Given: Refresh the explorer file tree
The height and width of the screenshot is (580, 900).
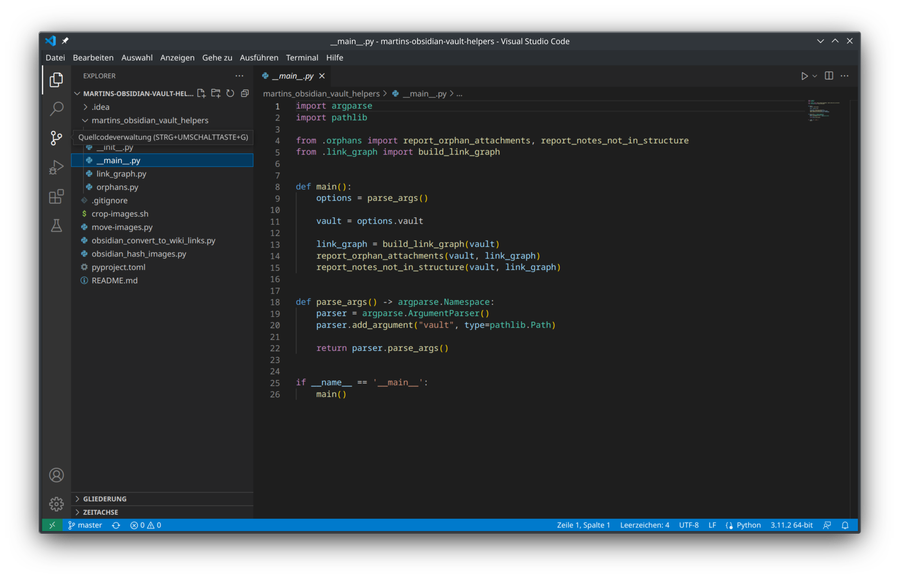Looking at the screenshot, I should tap(230, 93).
